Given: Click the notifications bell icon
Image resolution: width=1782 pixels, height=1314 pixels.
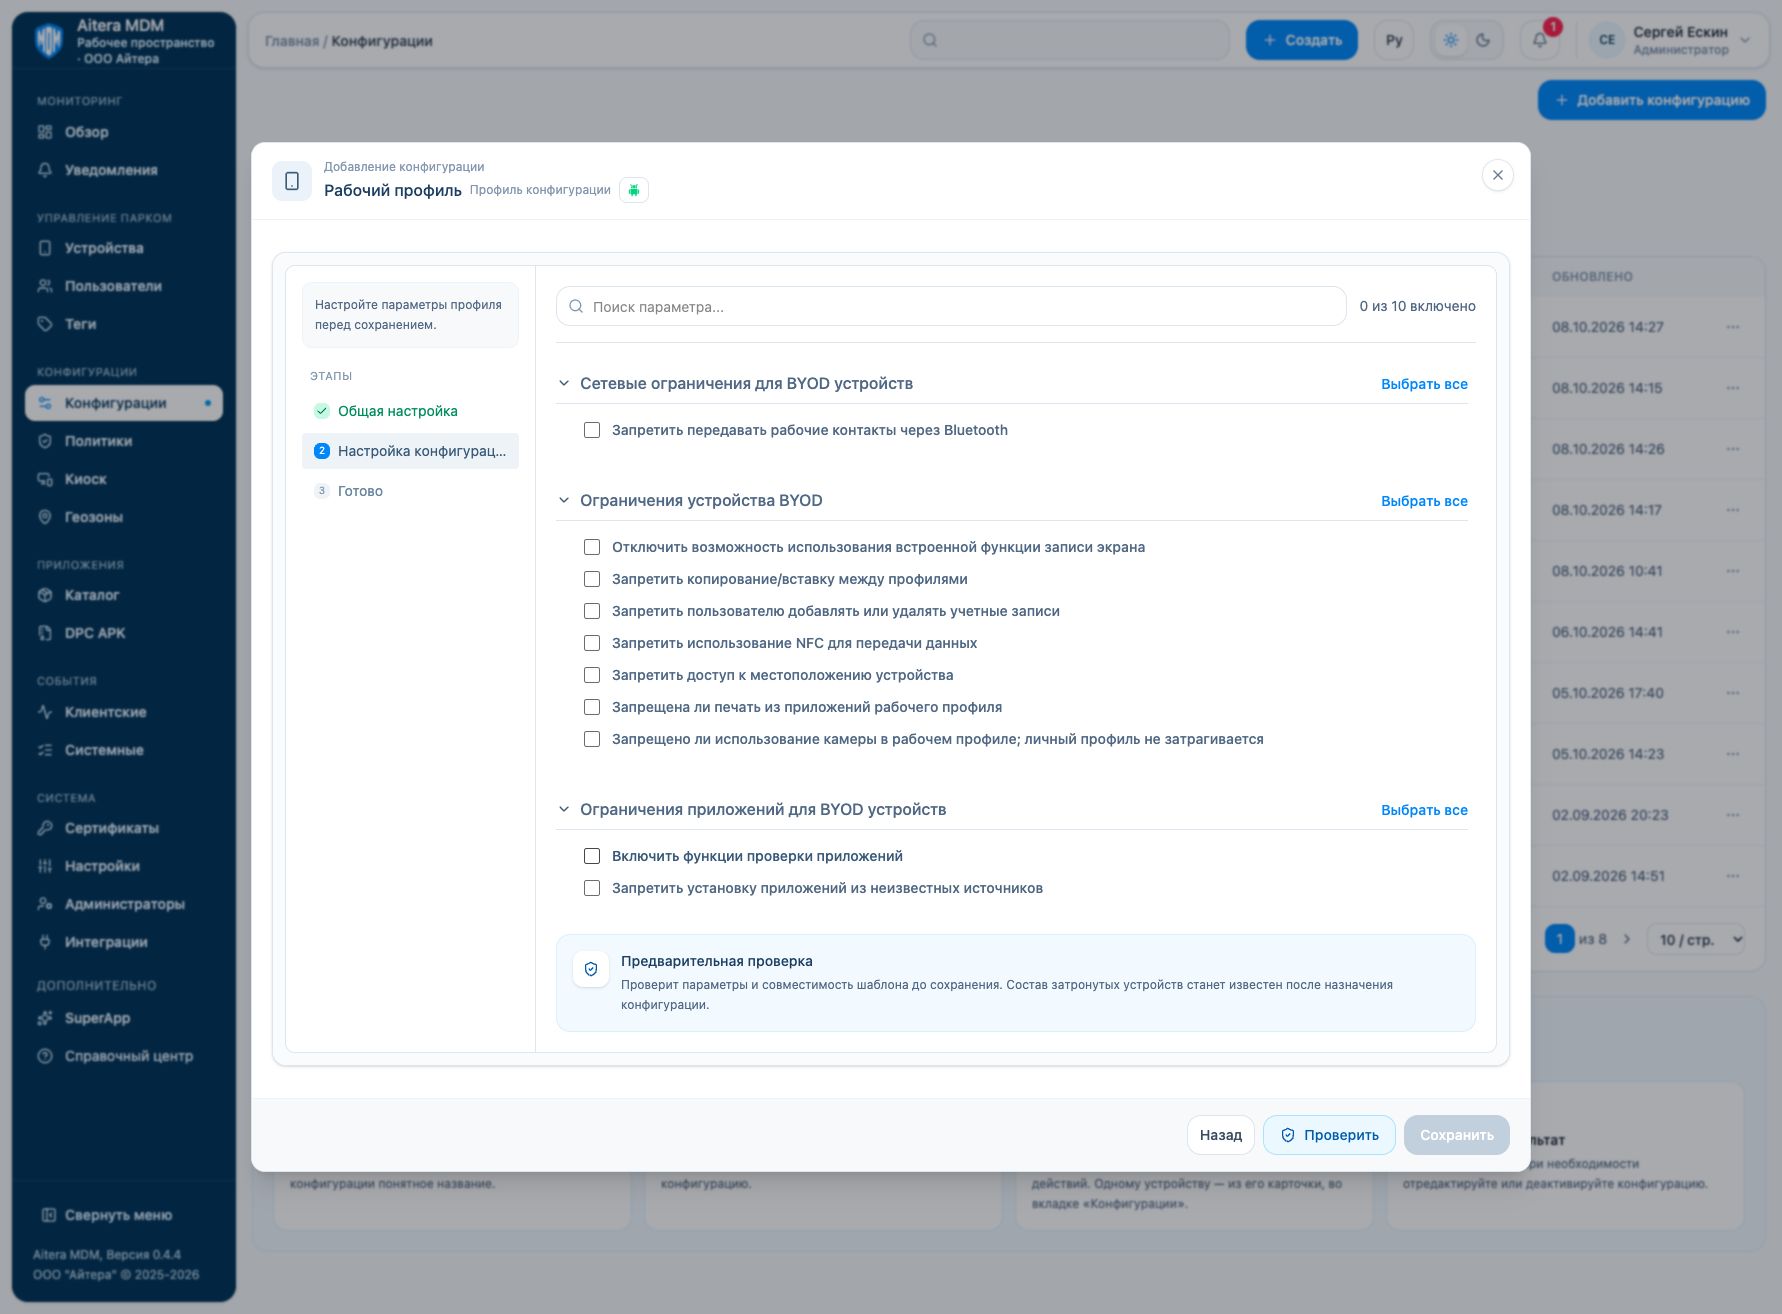Looking at the screenshot, I should pos(1540,40).
